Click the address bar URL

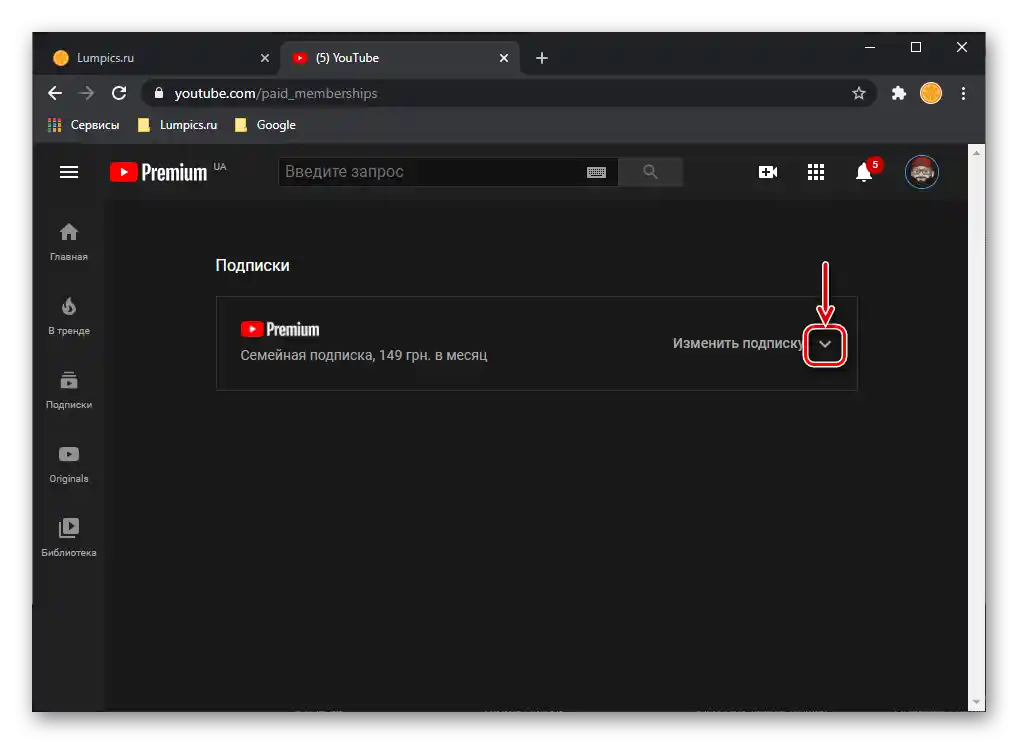(x=276, y=93)
